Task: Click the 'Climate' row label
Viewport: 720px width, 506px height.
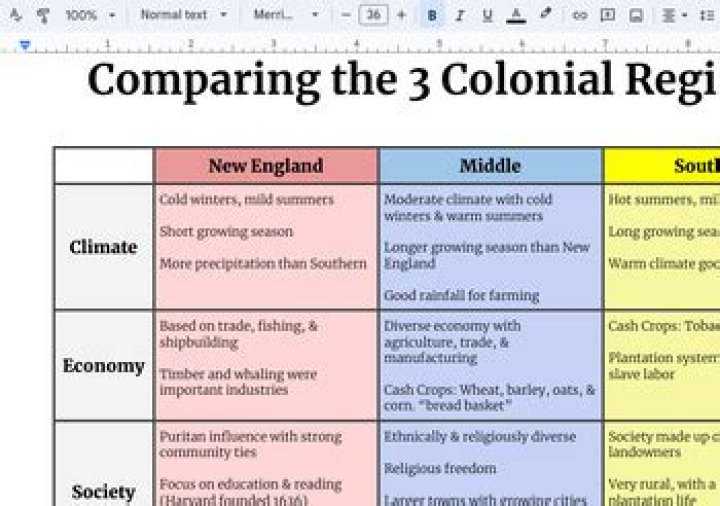Action: [103, 247]
